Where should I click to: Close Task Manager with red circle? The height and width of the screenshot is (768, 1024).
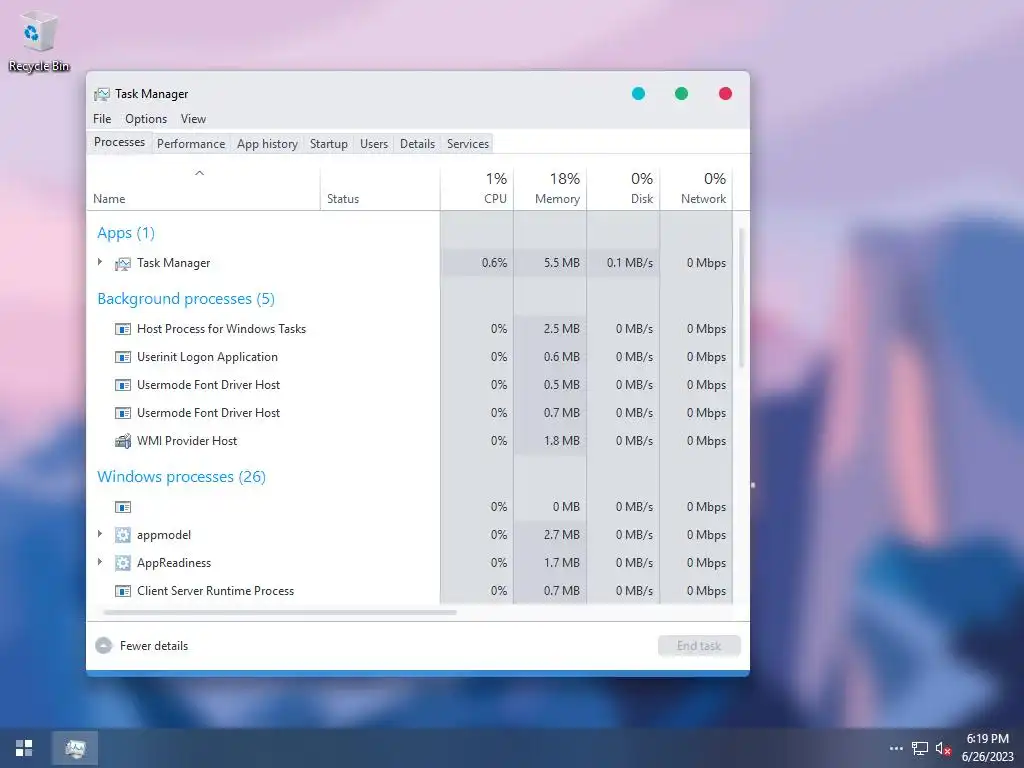[x=725, y=94]
